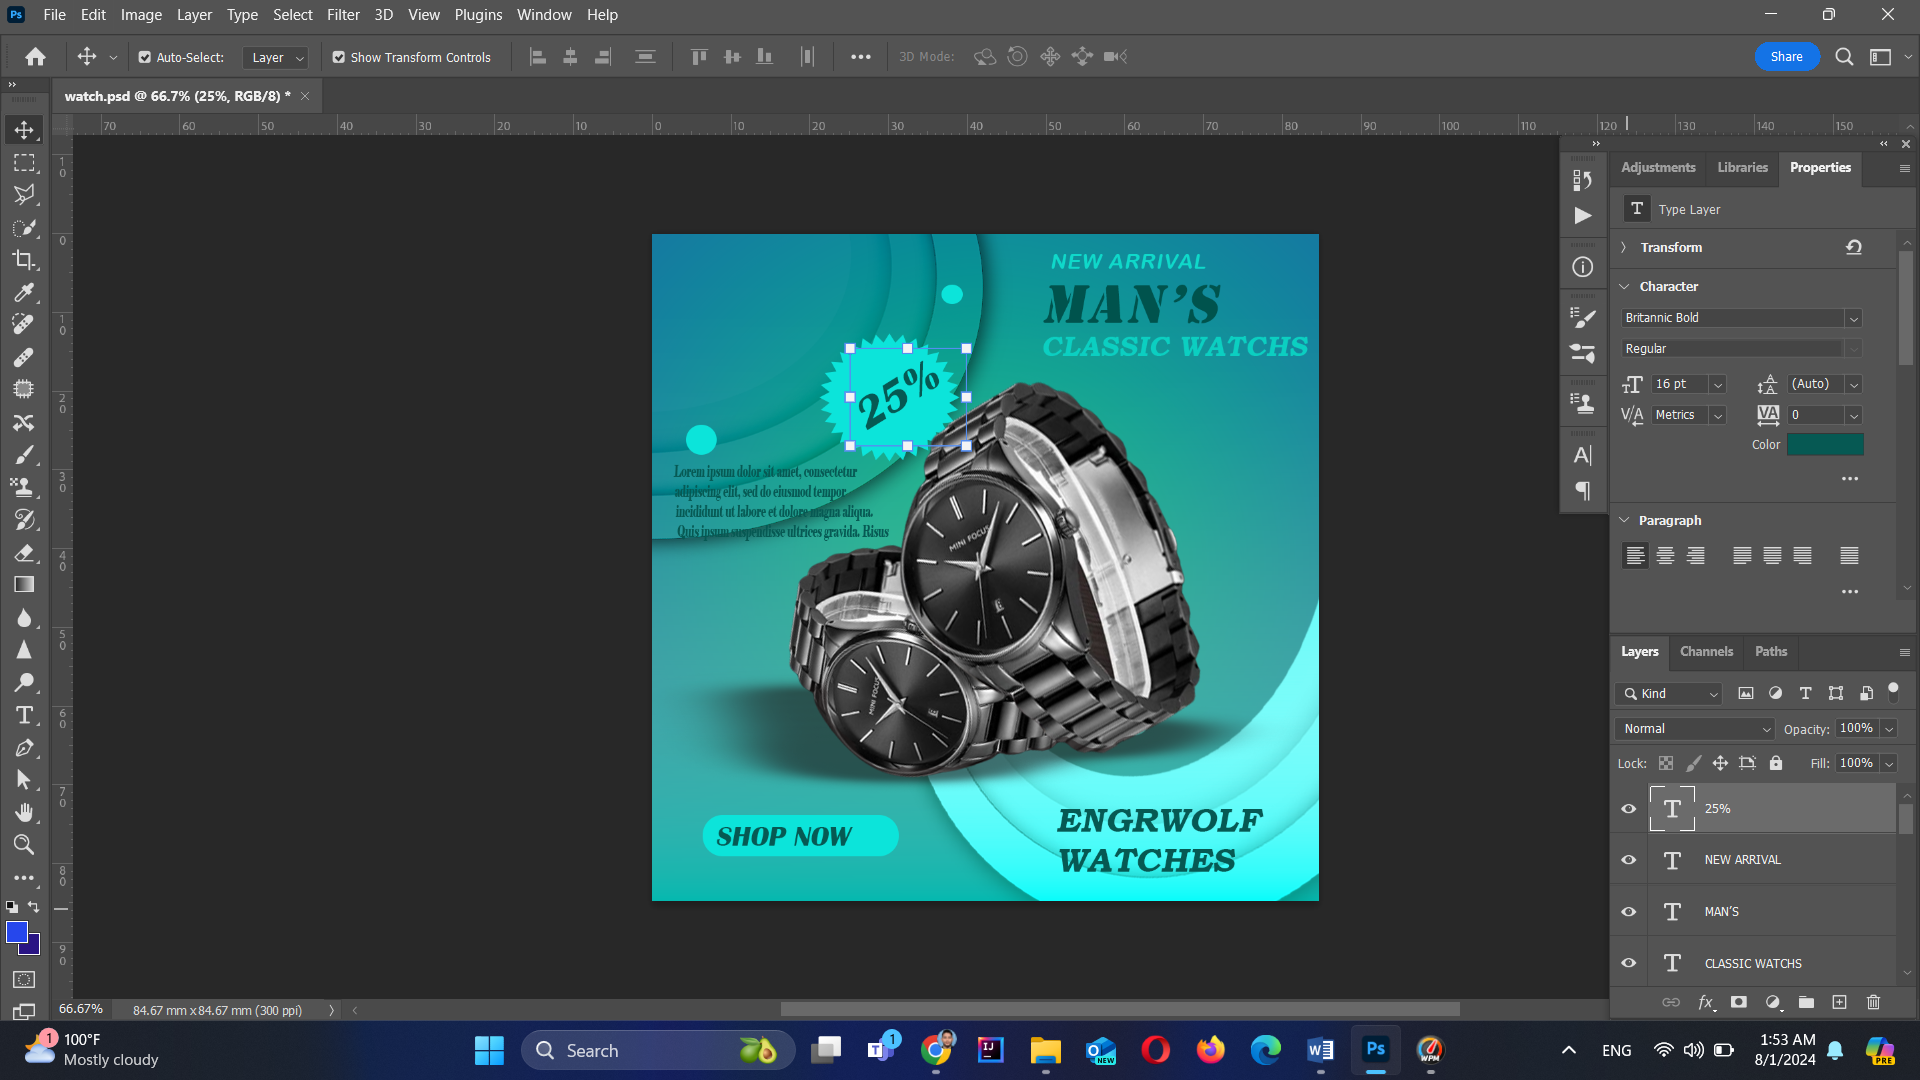The width and height of the screenshot is (1920, 1080).
Task: Select the Move tool
Action: [24, 130]
